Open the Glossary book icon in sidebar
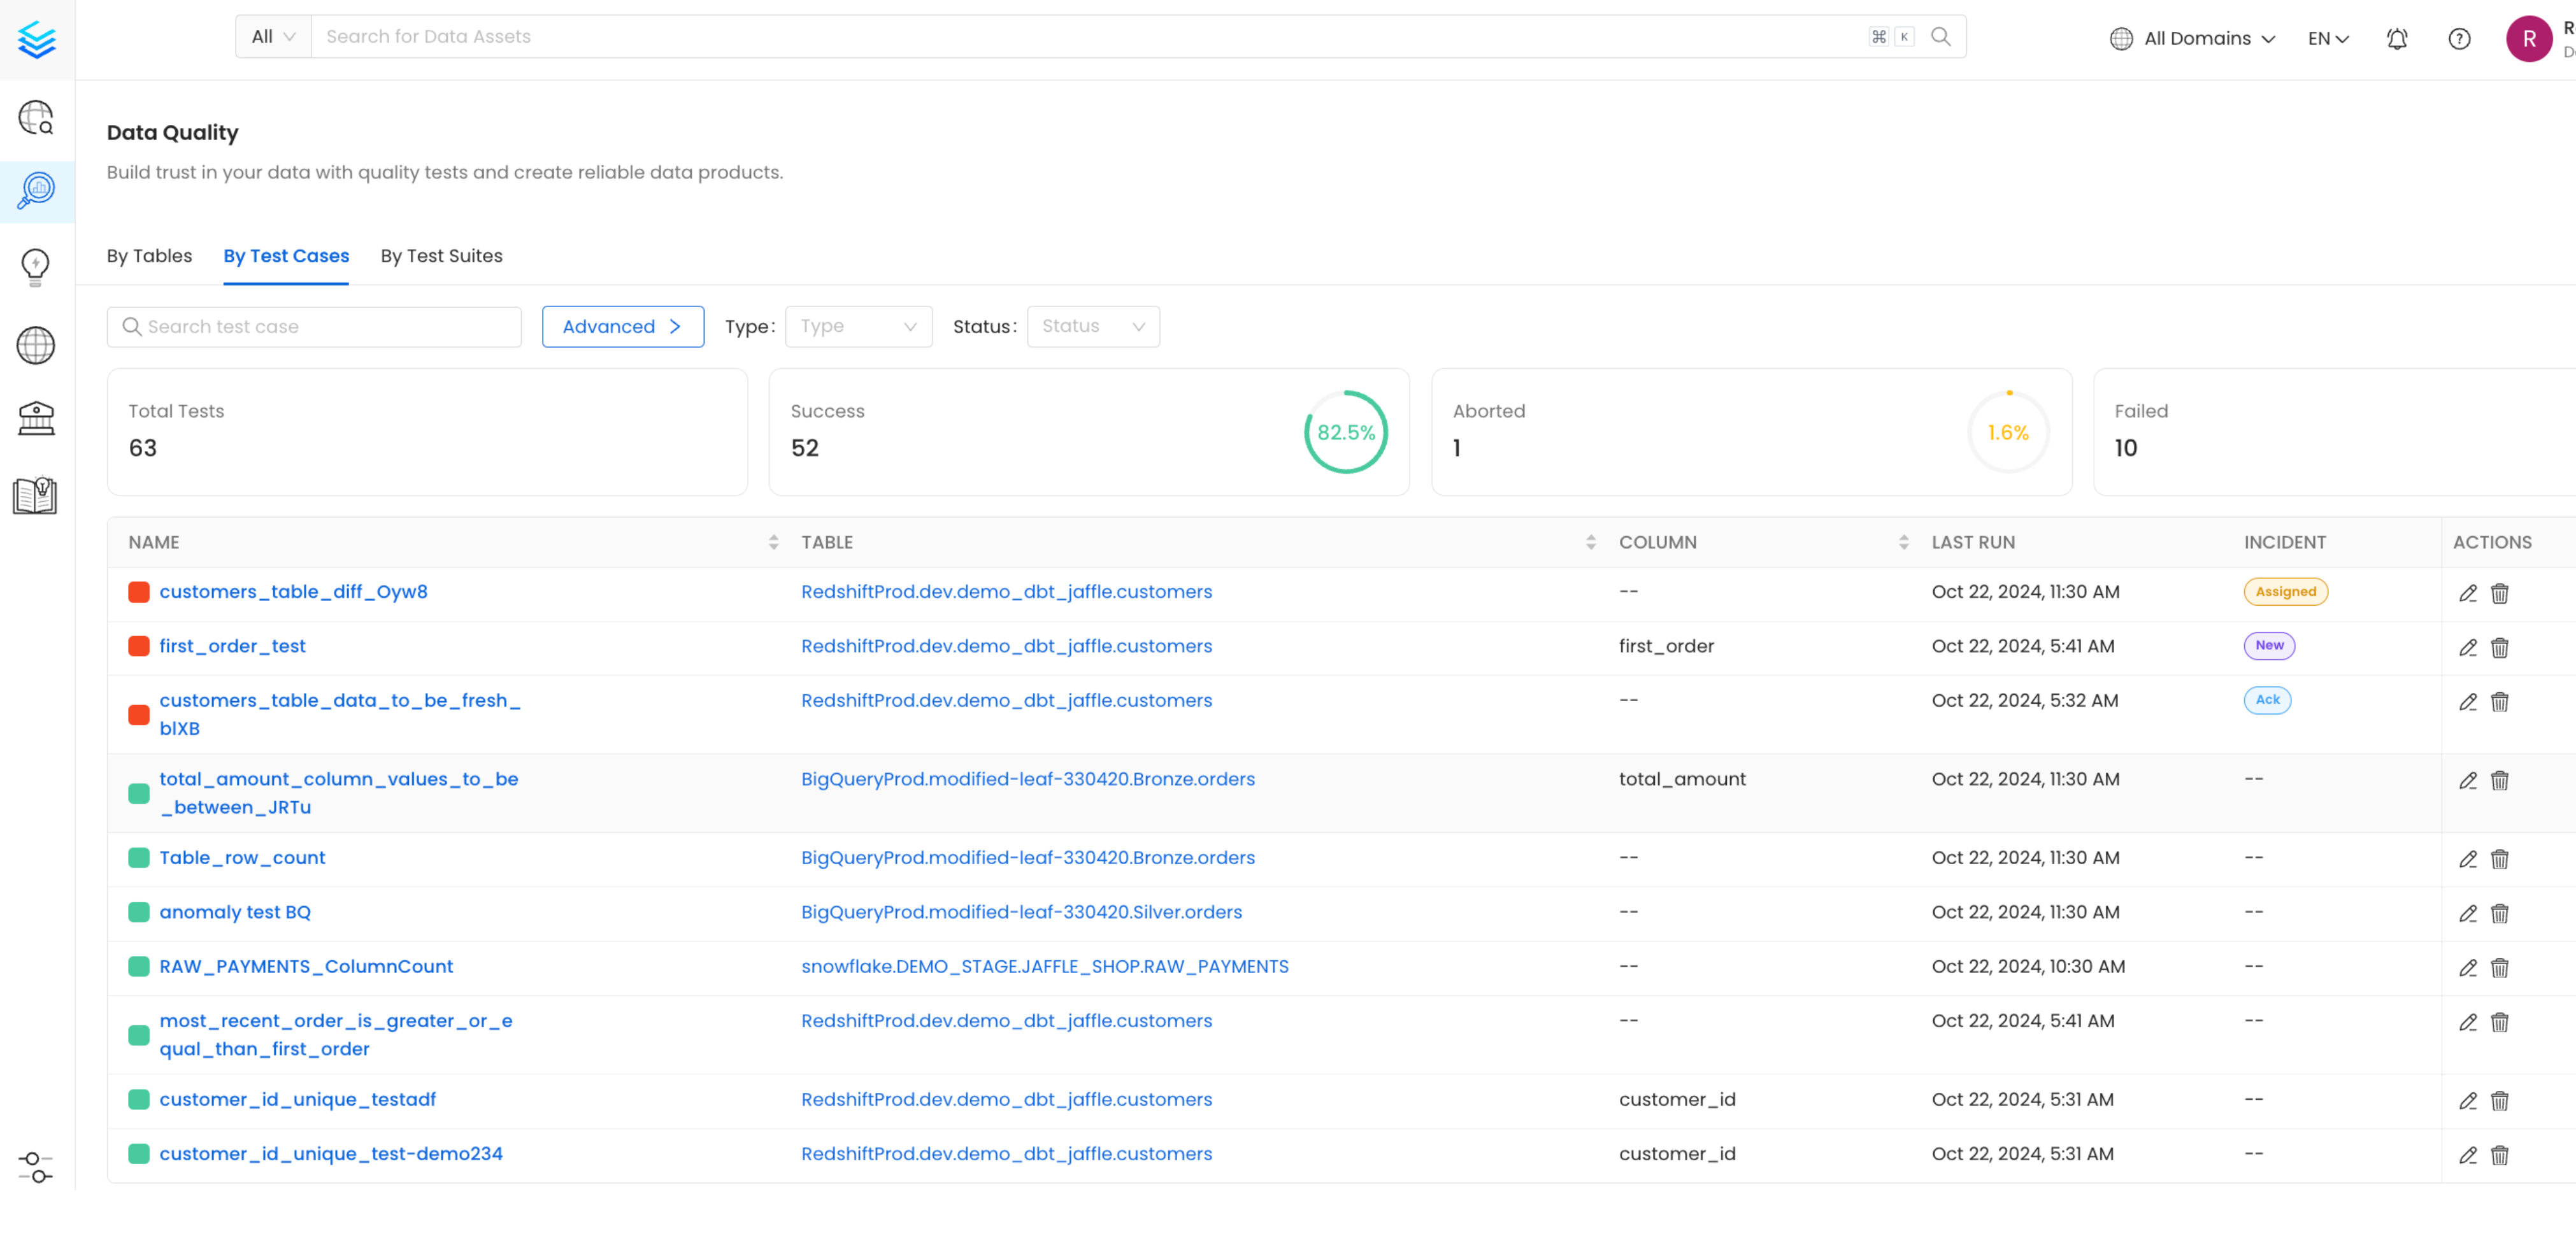The height and width of the screenshot is (1238, 2576). [36, 494]
